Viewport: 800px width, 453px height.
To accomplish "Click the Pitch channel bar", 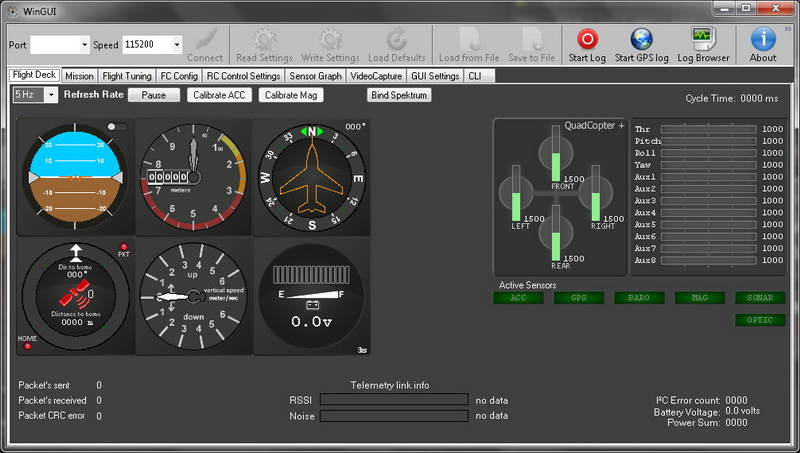I will coord(708,141).
